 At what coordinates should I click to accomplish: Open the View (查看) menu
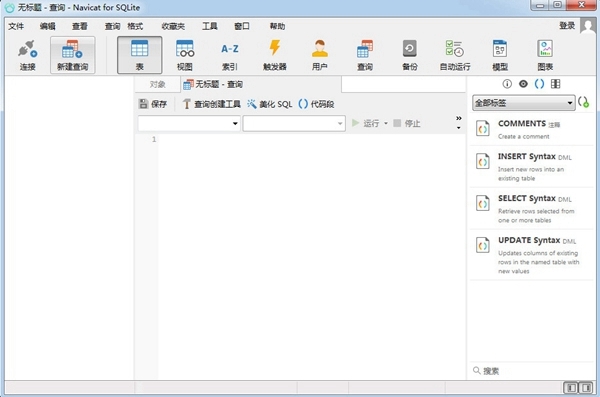80,26
